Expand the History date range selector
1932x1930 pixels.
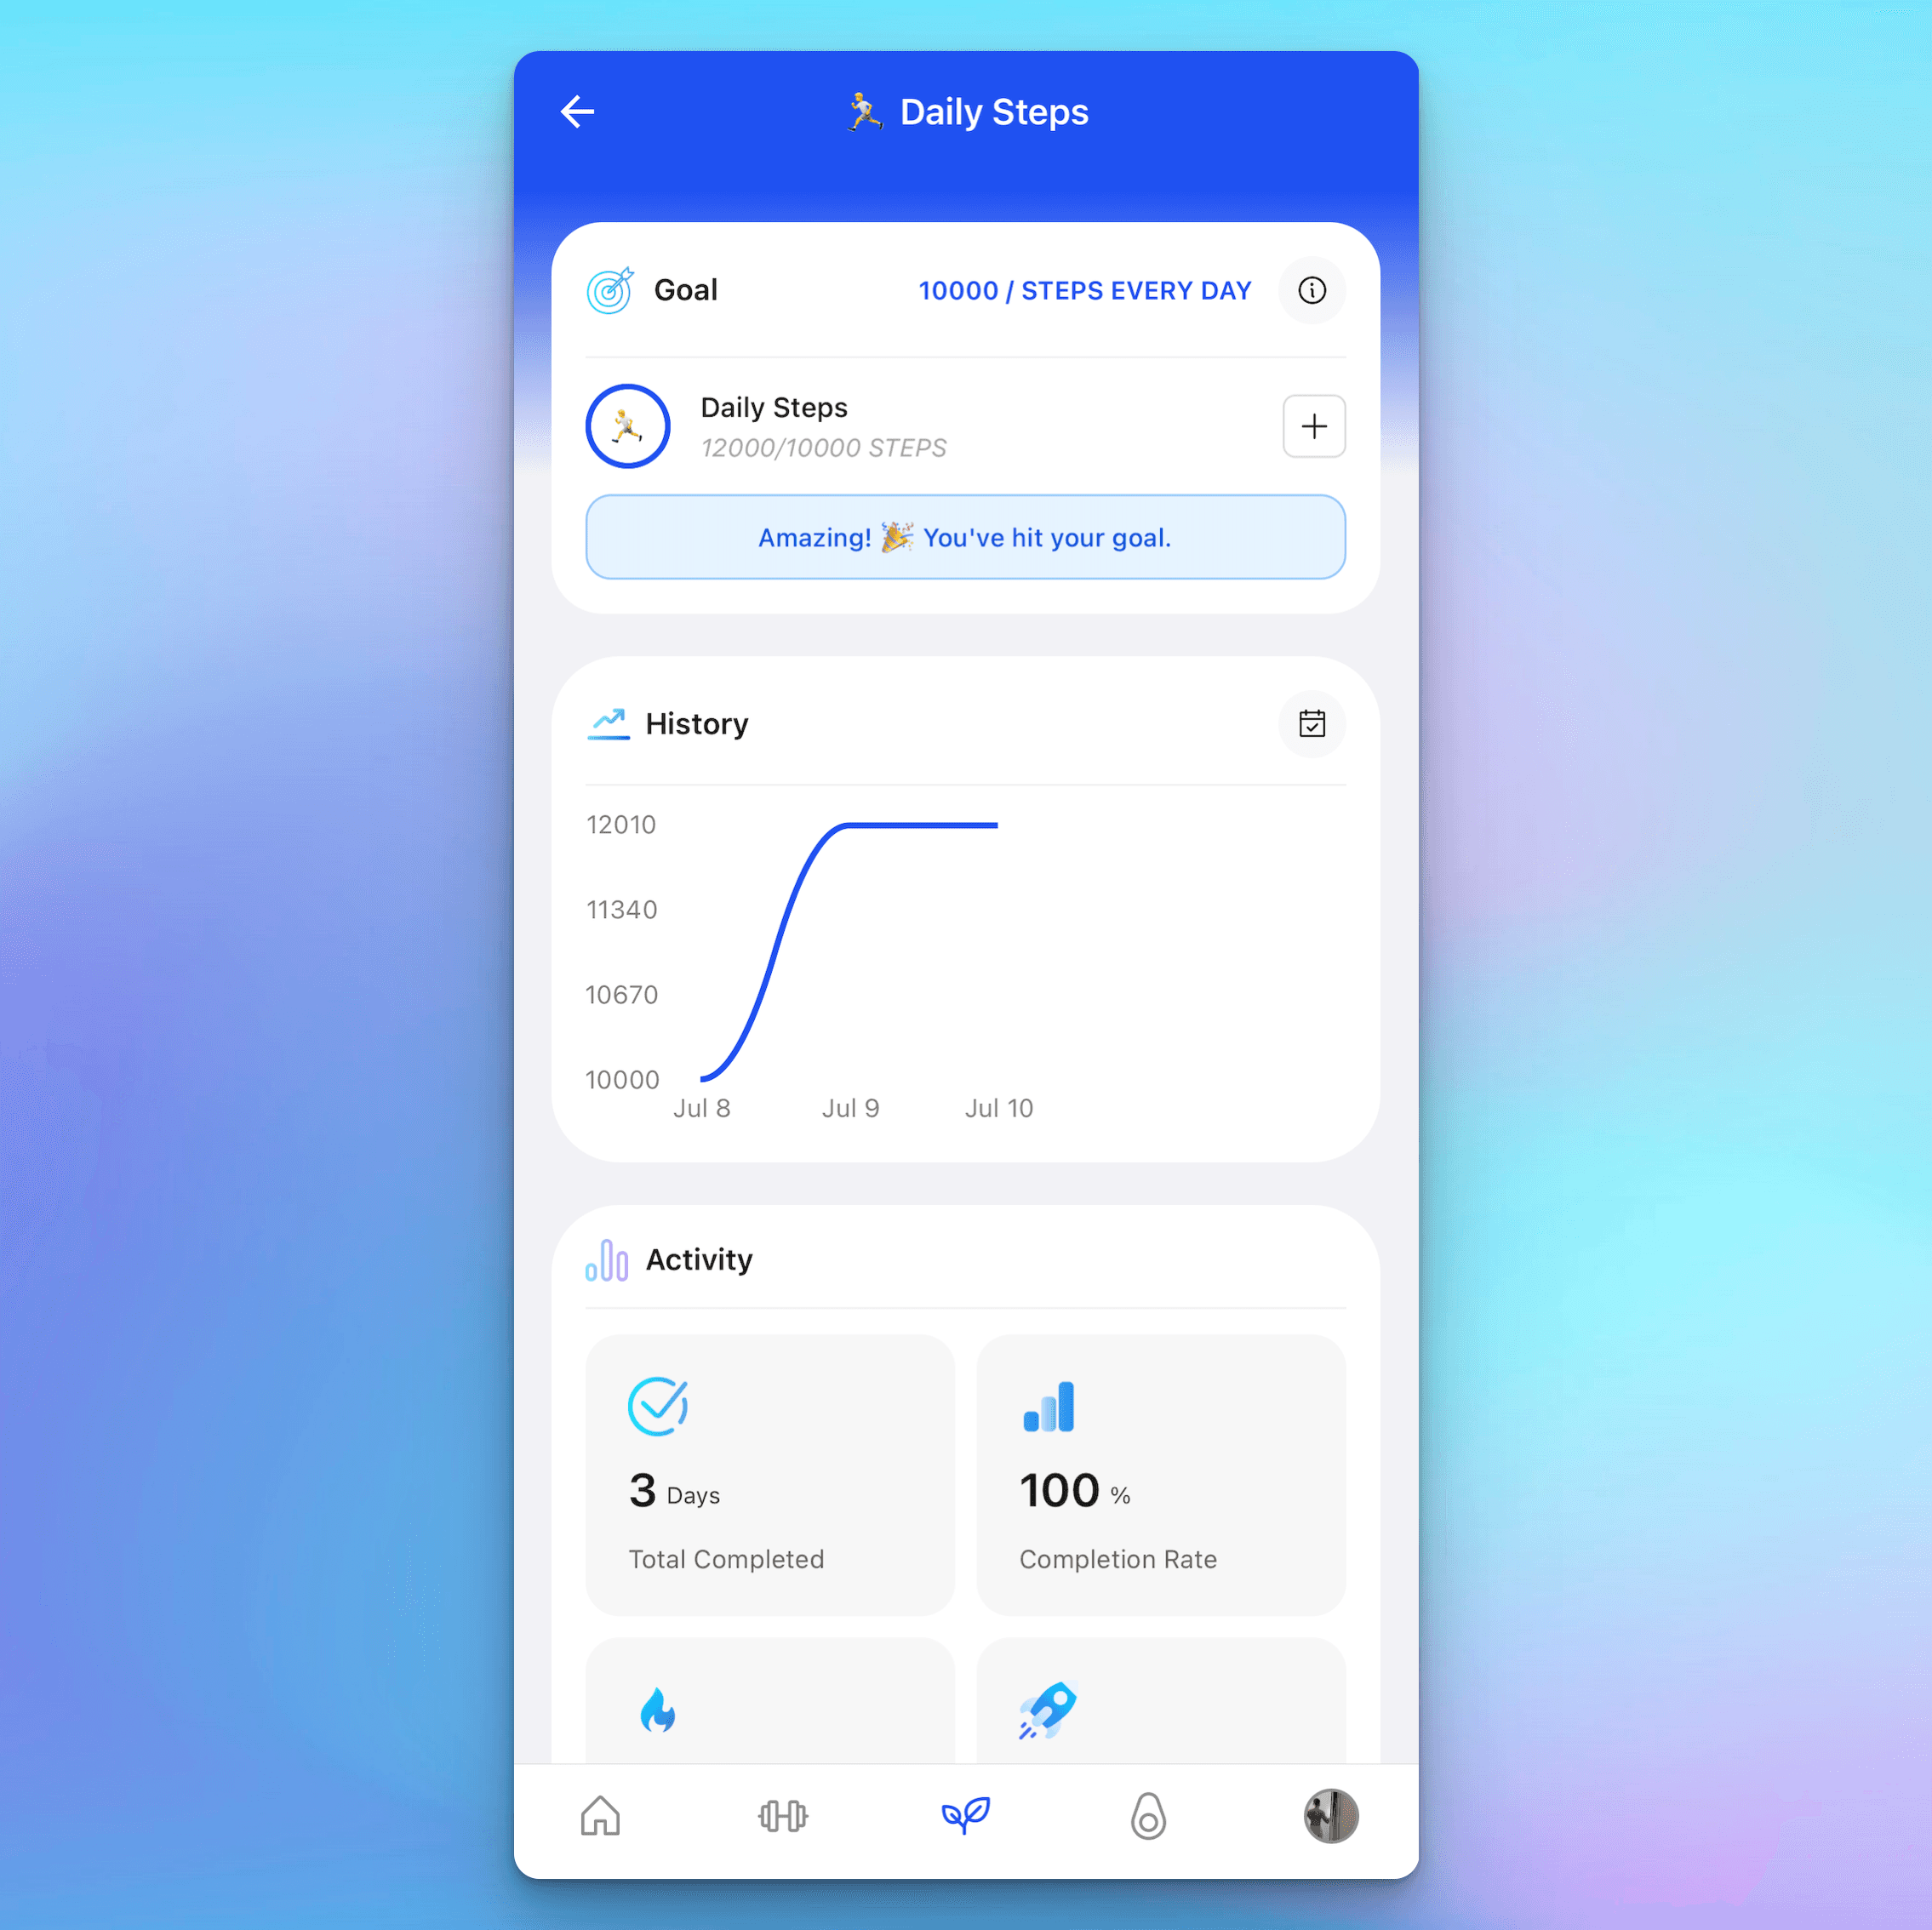pos(1310,722)
